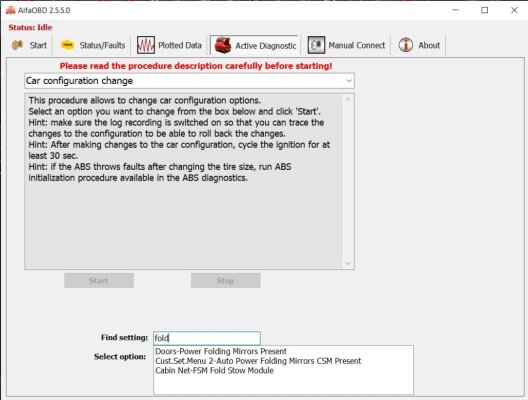Click the grayed Start procedure button
Viewport: 528px width, 400px height.
tap(99, 280)
